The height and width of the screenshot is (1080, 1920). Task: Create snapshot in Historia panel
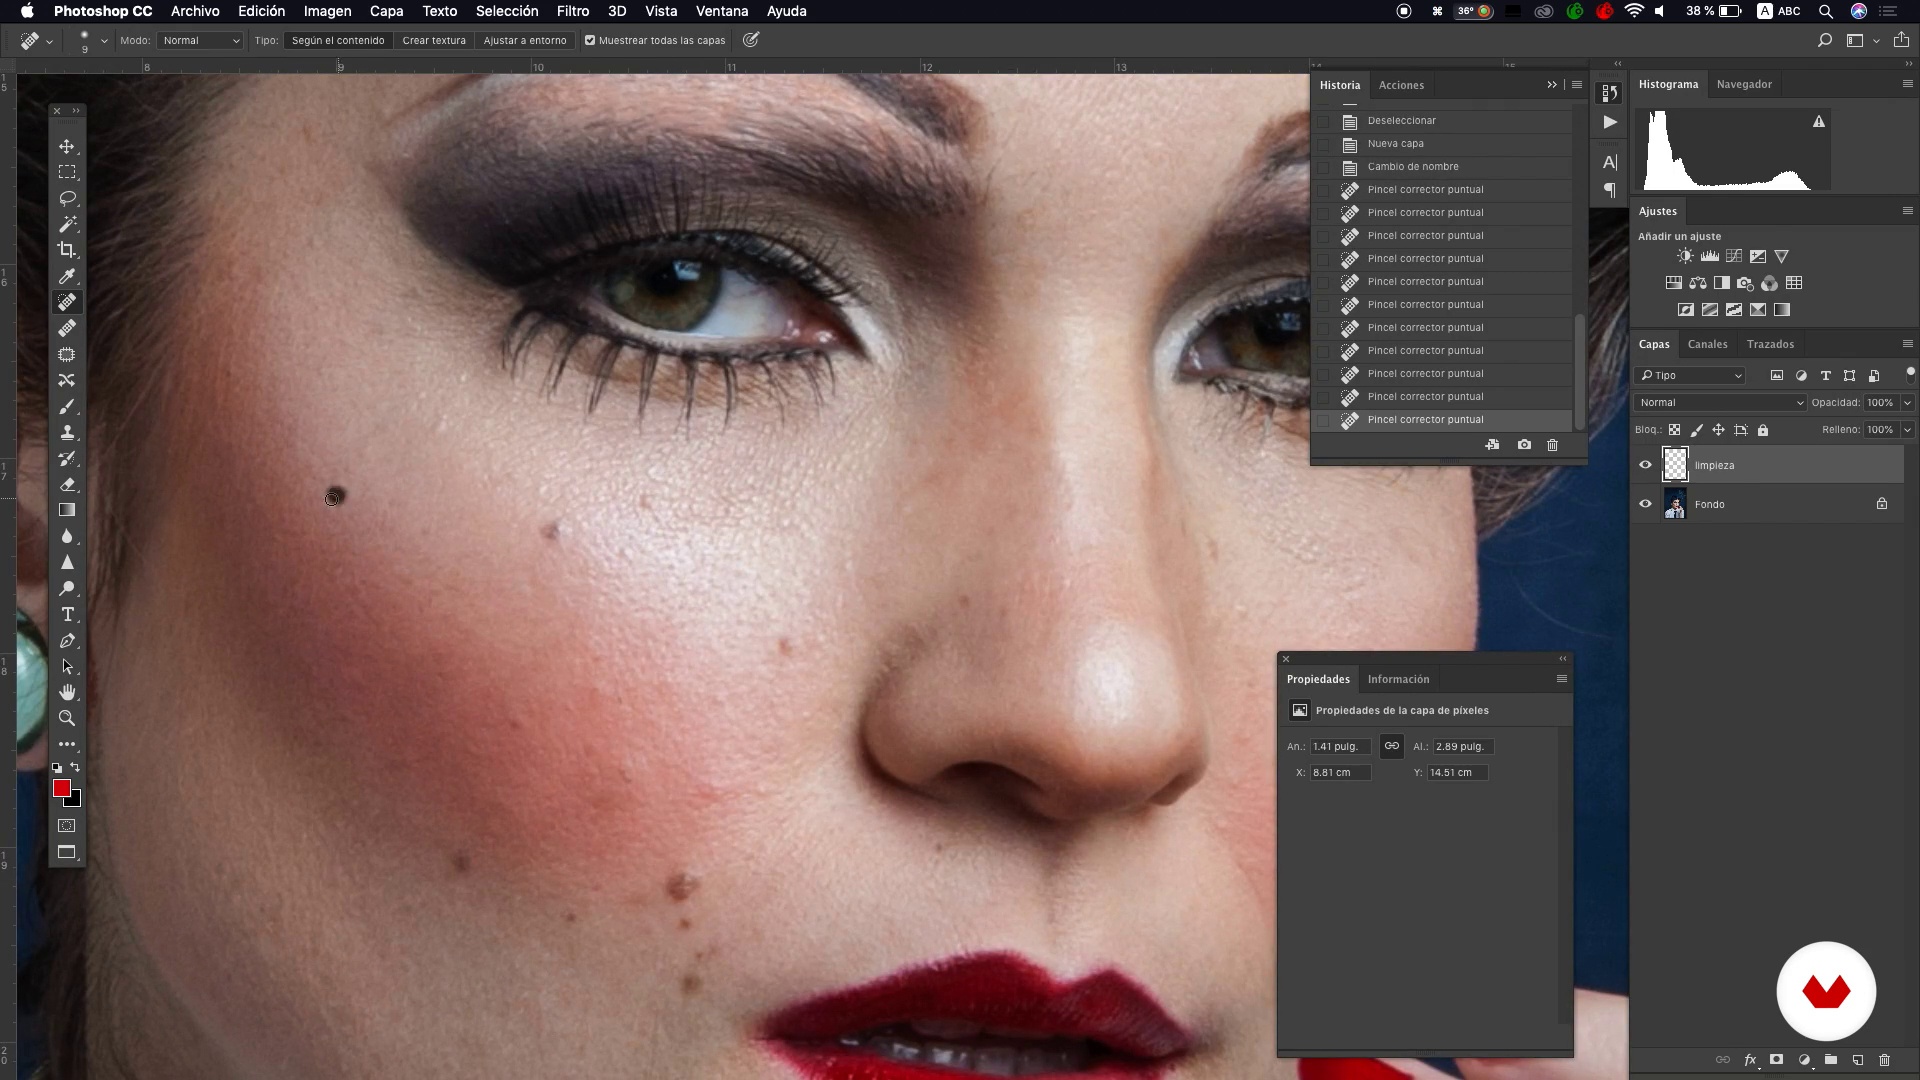click(1524, 445)
